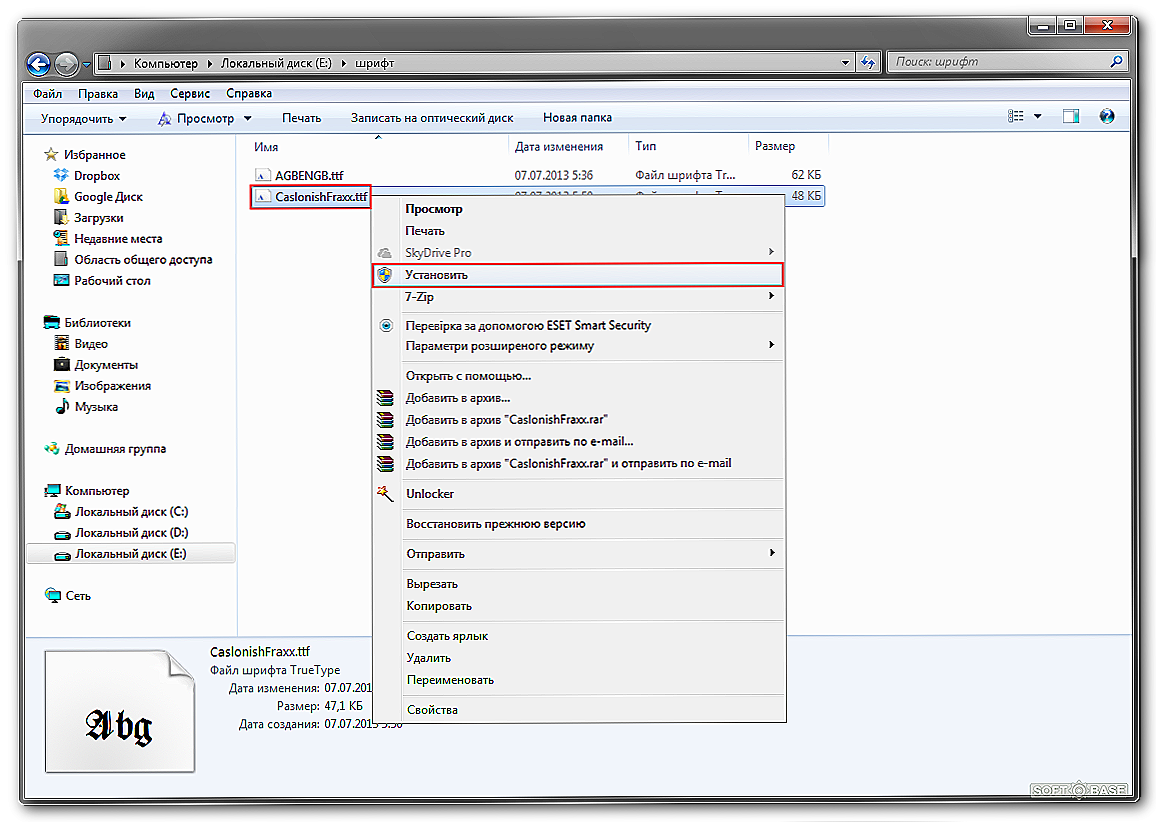Open Свойства from the context menu
Screen dimensions: 1156x822
[x=432, y=710]
